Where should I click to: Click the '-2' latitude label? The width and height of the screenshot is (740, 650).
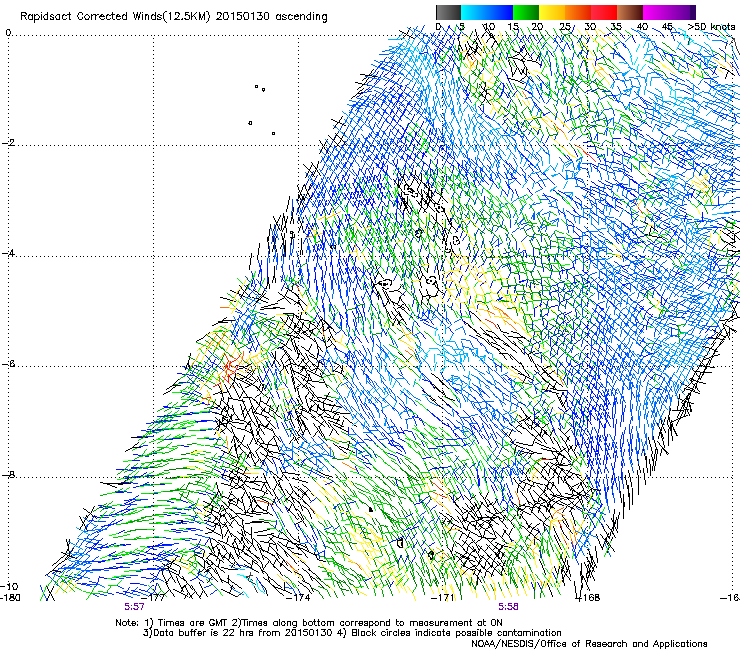pos(8,143)
